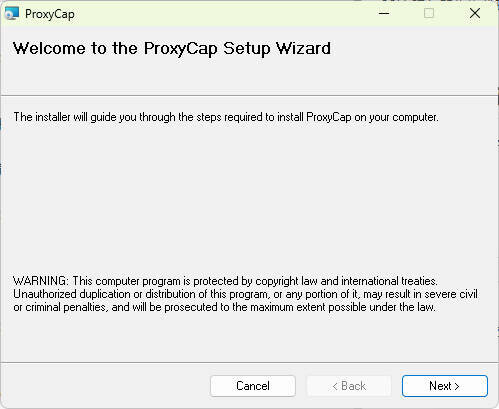
Task: Click the word WARNING in copyright notice
Action: tap(41, 281)
